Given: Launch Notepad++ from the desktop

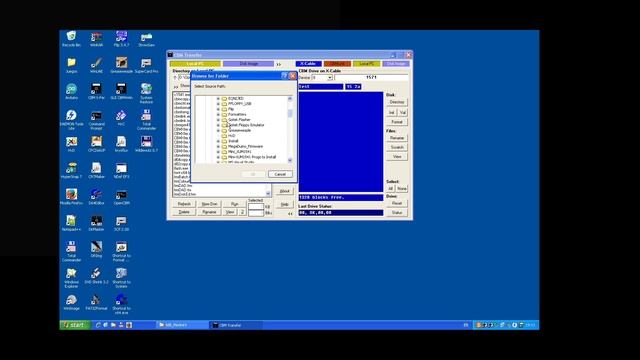Looking at the screenshot, I should click(x=71, y=223).
